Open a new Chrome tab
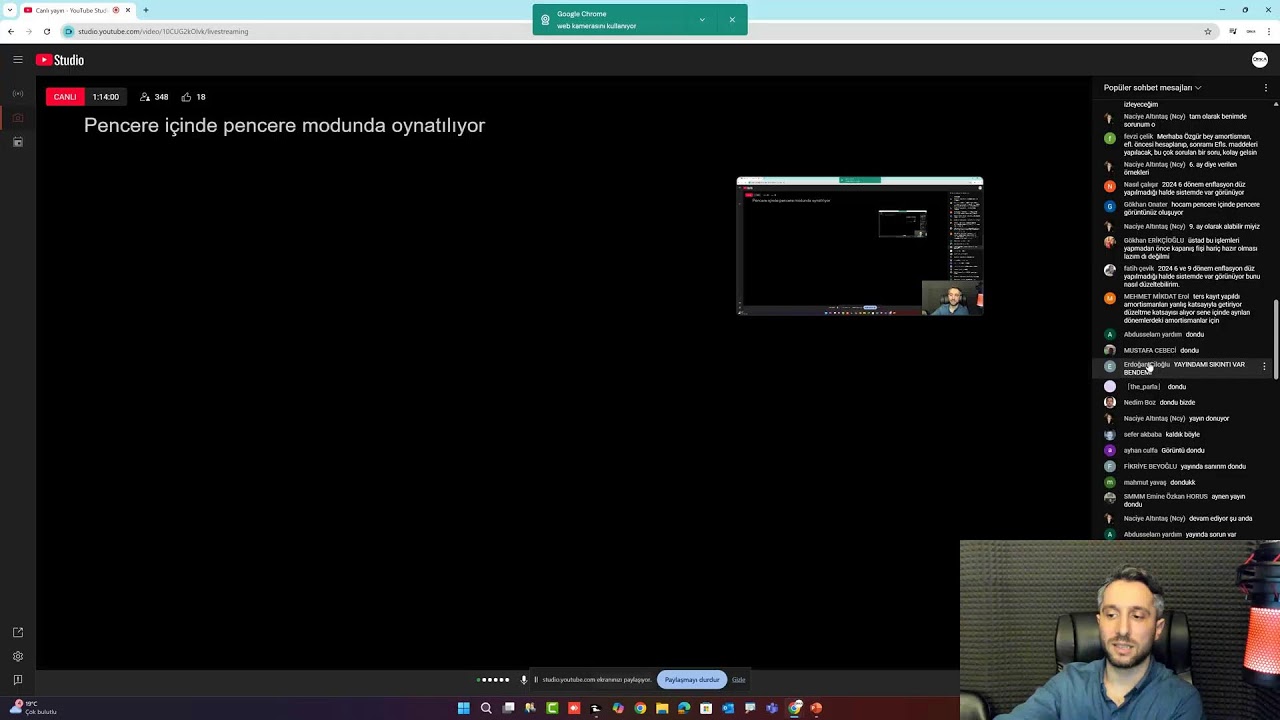Image resolution: width=1280 pixels, height=720 pixels. click(146, 10)
